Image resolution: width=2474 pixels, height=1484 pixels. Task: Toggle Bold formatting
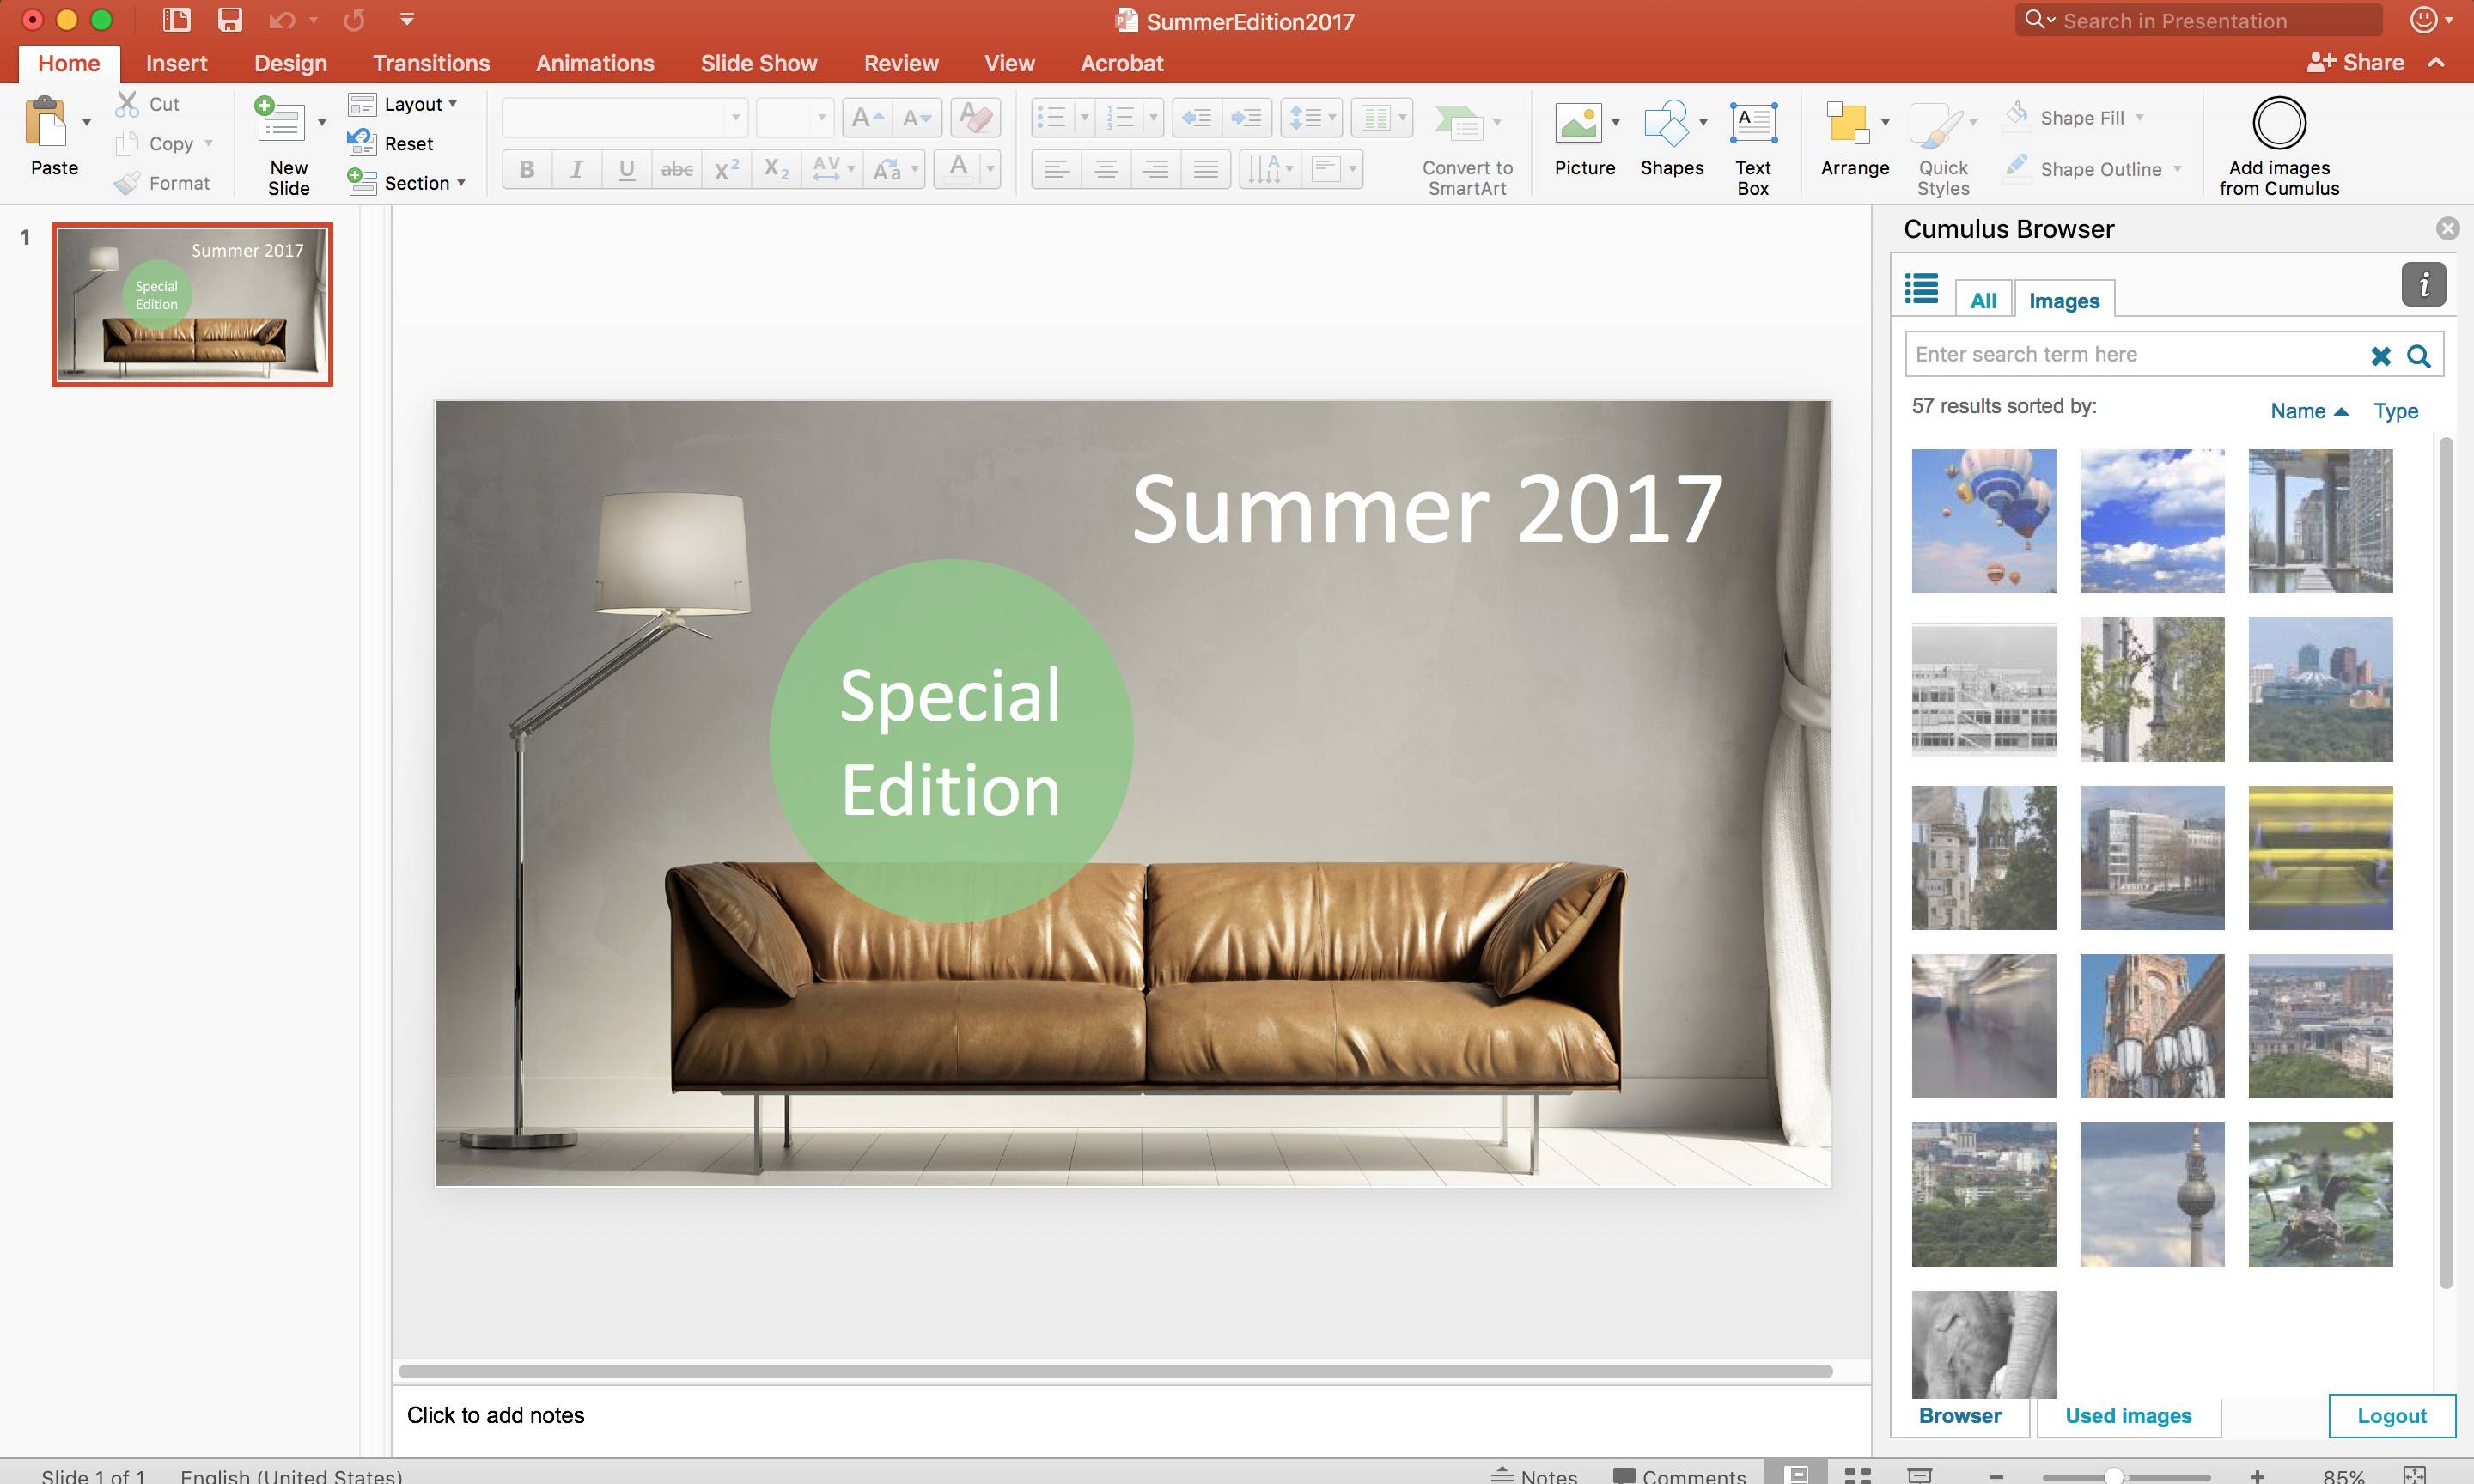click(x=527, y=170)
